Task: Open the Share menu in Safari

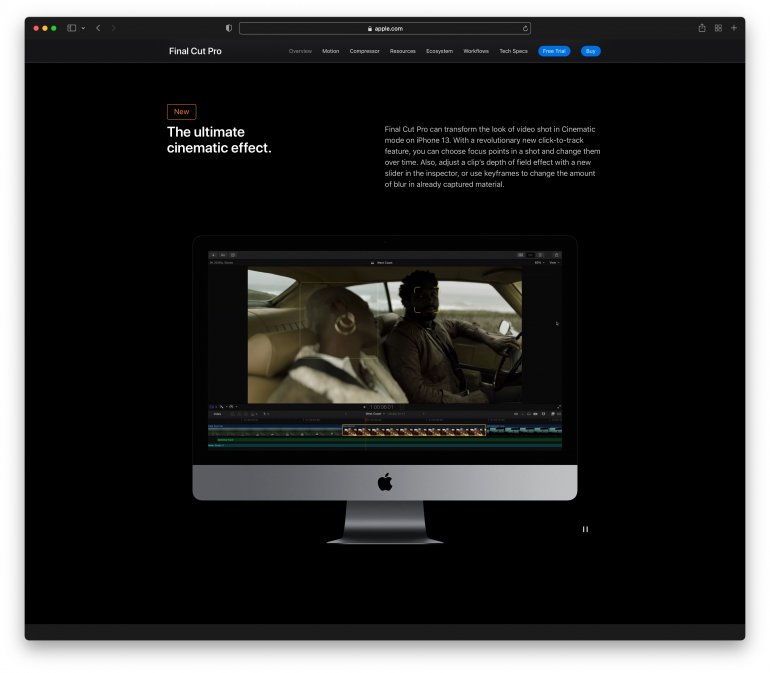Action: (702, 28)
